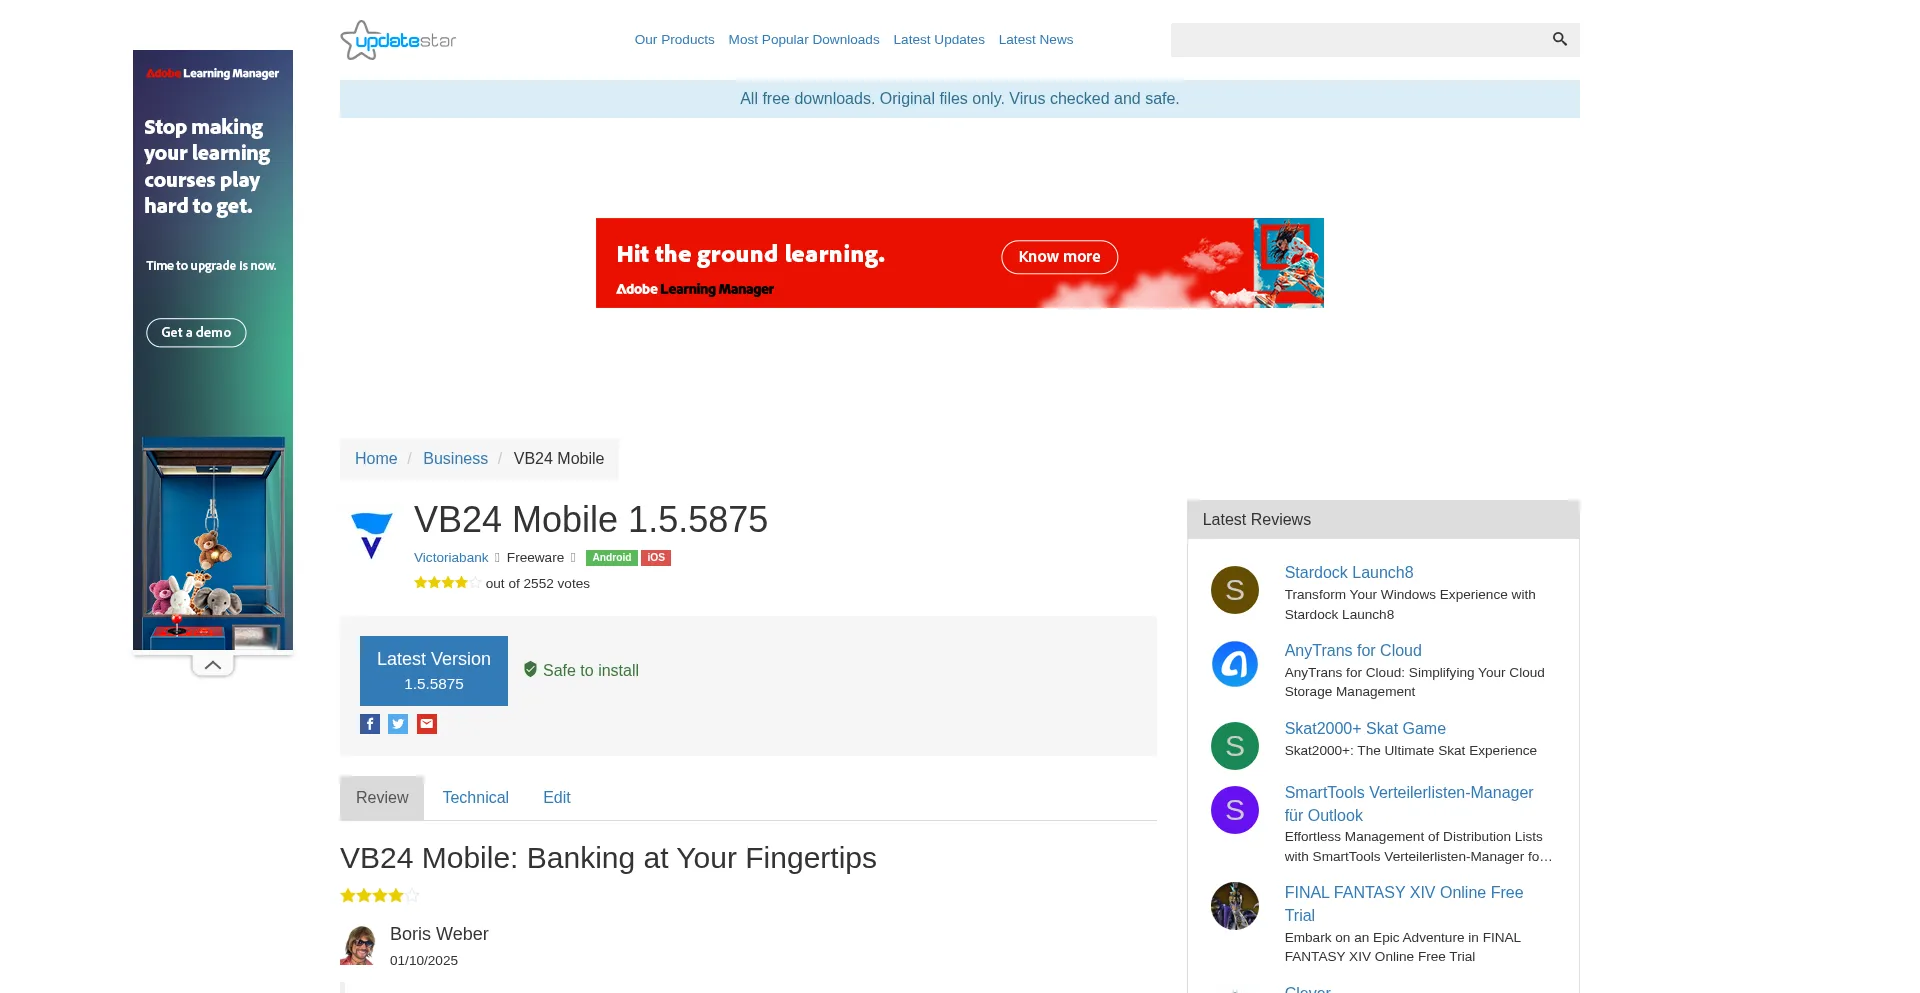Open FINAL FANTASY XIV Online Free Trial link
The height and width of the screenshot is (993, 1920).
click(1404, 904)
